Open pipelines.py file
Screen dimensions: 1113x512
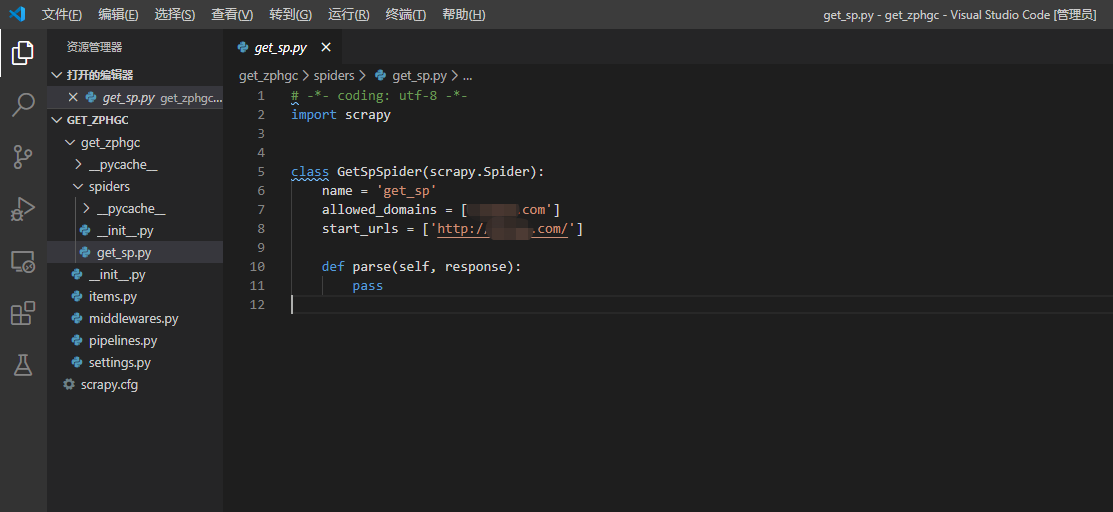tap(123, 340)
